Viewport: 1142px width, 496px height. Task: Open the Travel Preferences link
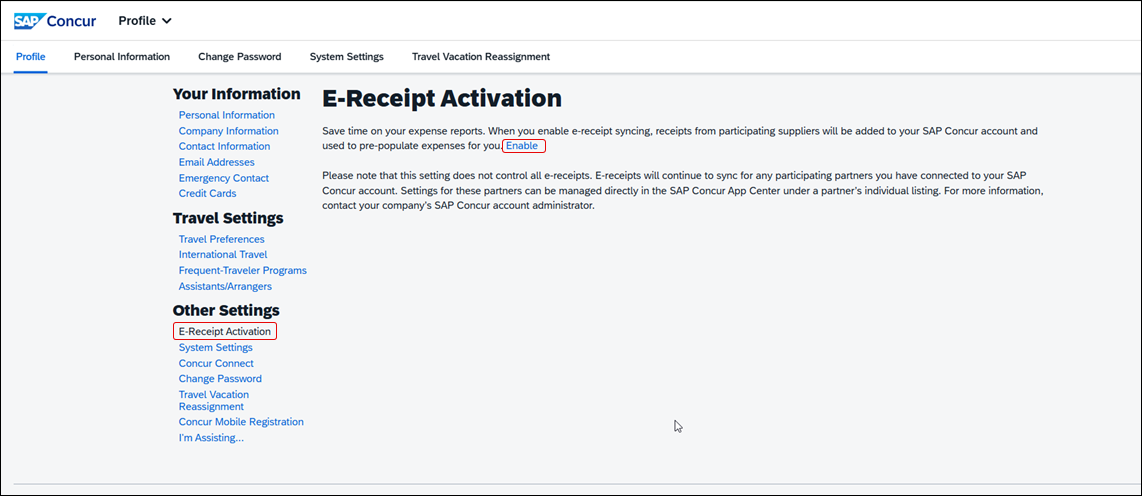coord(221,239)
